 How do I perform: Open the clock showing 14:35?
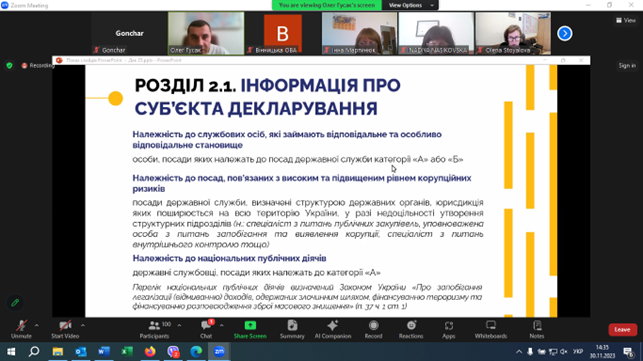(x=603, y=352)
